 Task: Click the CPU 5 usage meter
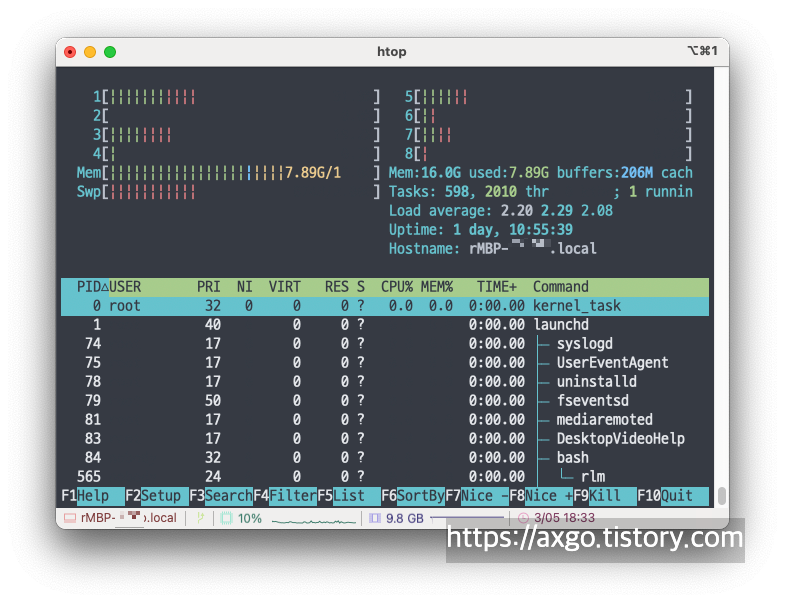tap(549, 97)
